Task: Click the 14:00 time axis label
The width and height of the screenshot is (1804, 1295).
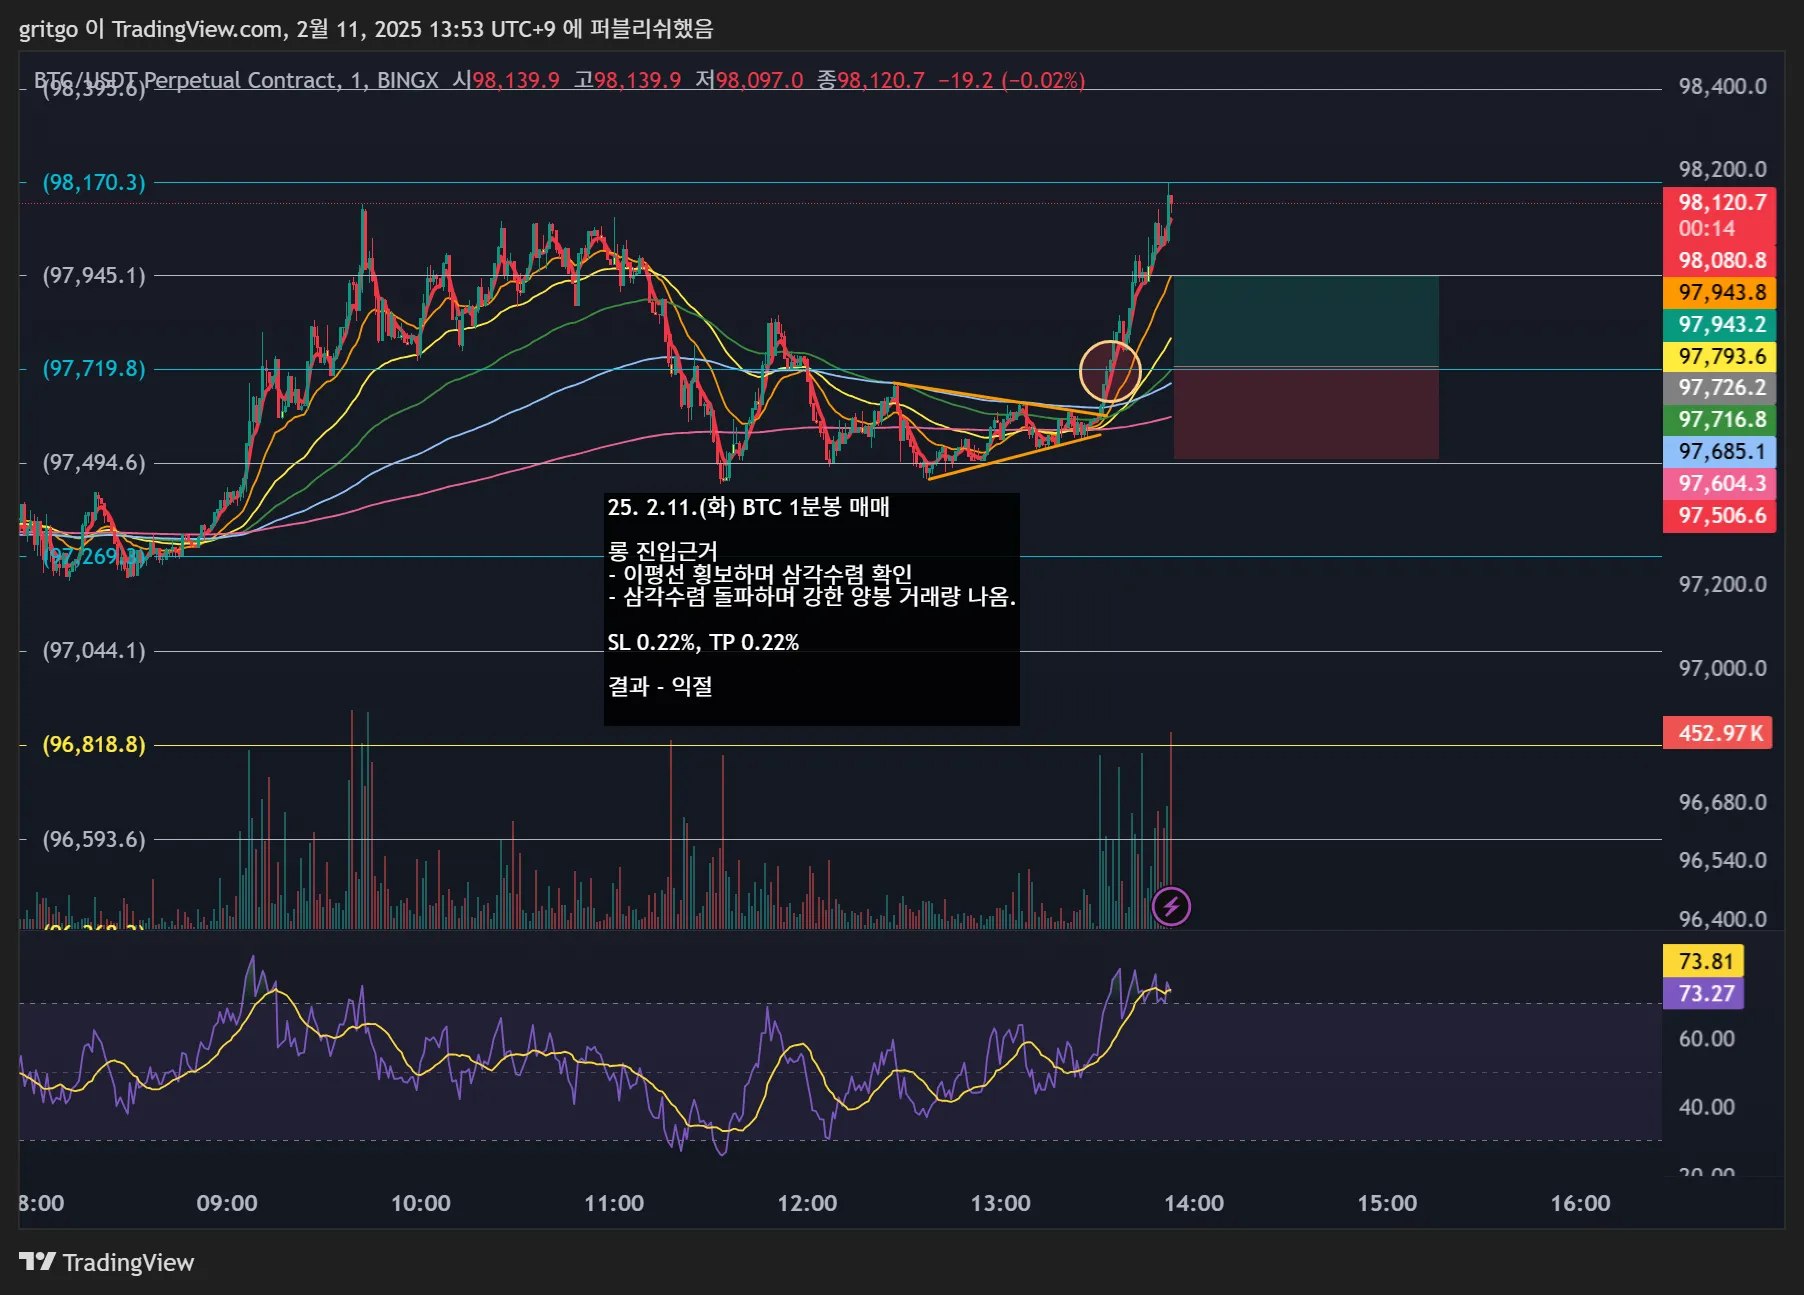Action: click(1193, 1203)
